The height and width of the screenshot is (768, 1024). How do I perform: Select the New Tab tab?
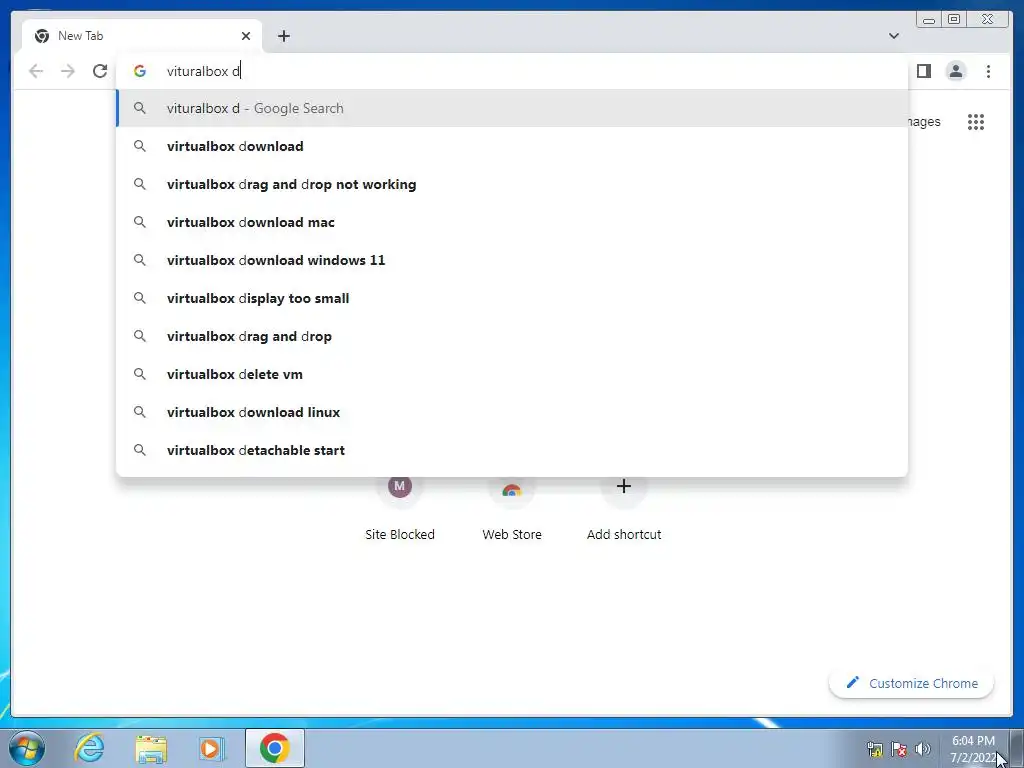pos(142,36)
